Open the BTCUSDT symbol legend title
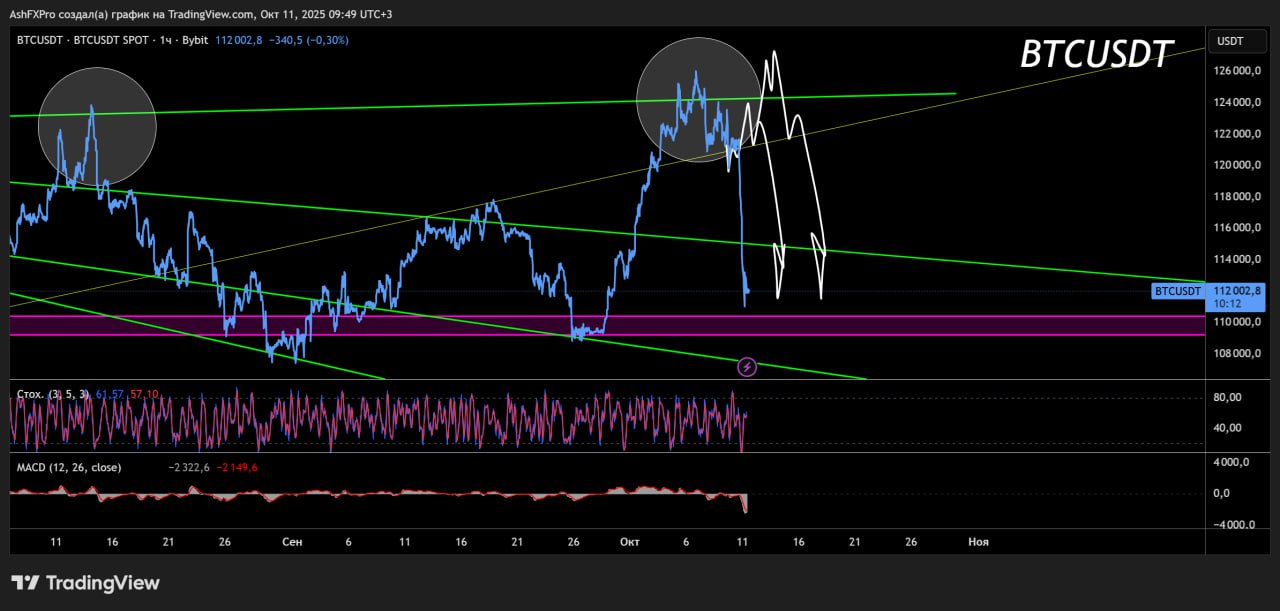 [x=42, y=40]
